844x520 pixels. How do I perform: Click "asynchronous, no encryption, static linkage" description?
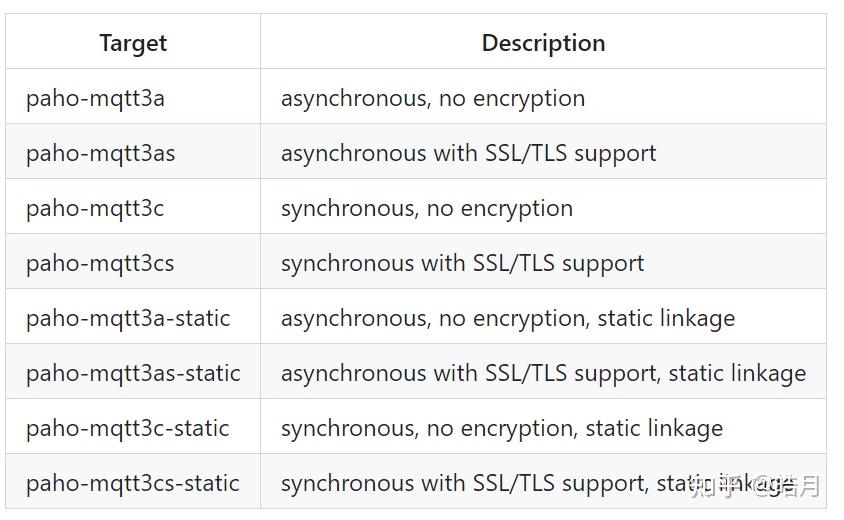tap(508, 318)
